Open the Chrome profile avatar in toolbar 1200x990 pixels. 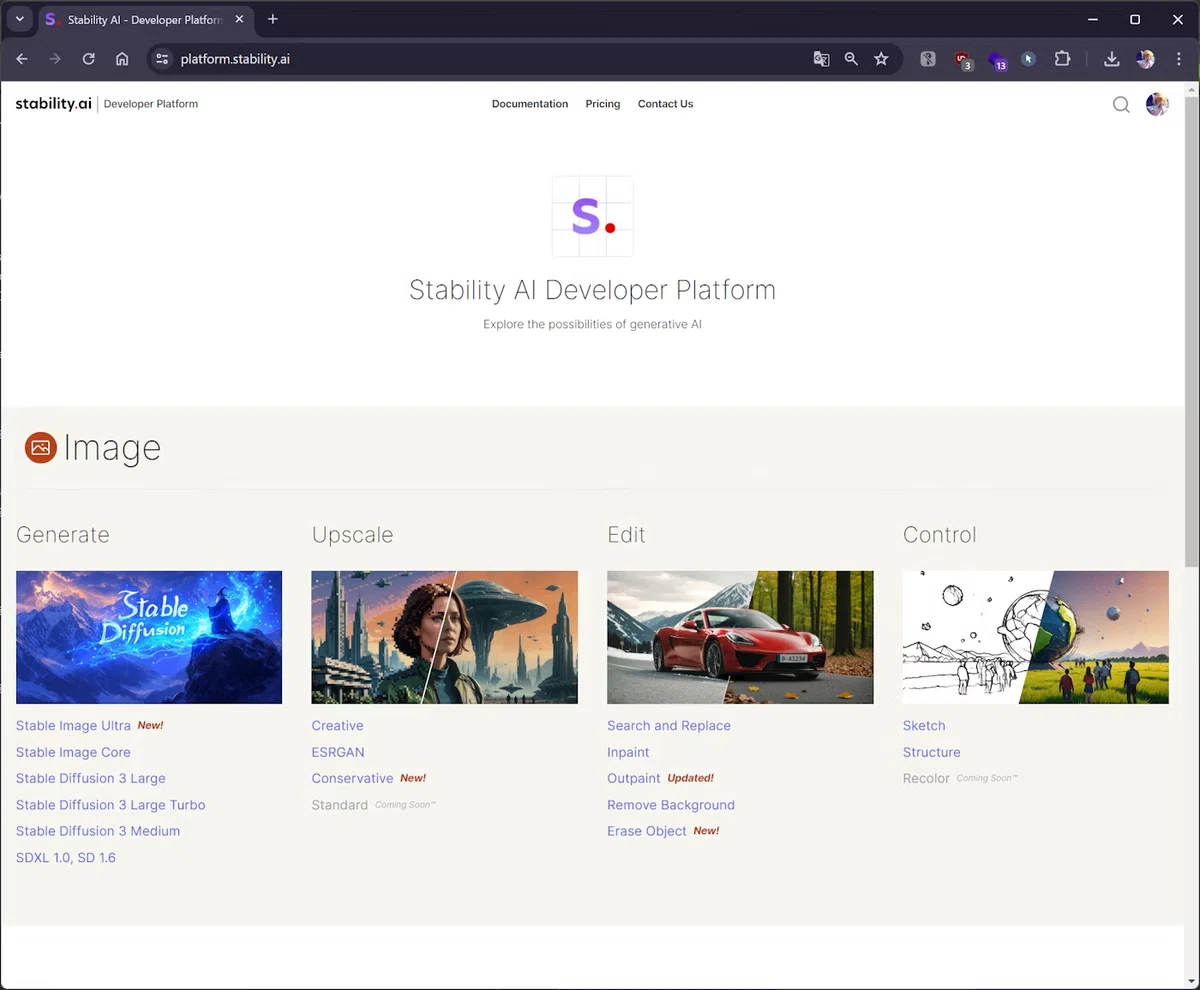tap(1145, 59)
